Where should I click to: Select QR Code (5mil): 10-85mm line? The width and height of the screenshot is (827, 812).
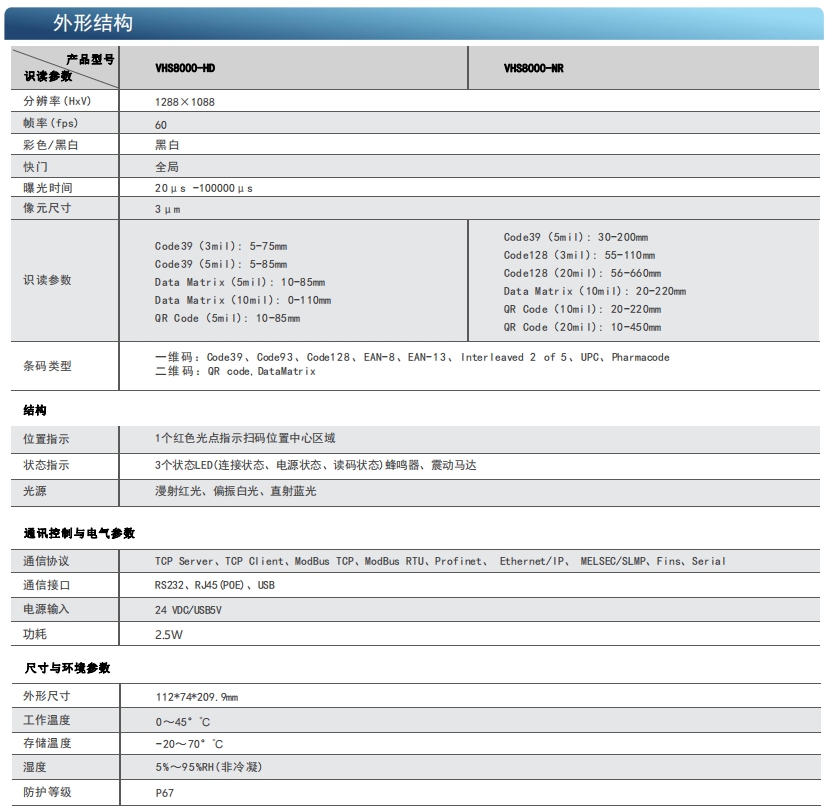pyautogui.click(x=227, y=318)
